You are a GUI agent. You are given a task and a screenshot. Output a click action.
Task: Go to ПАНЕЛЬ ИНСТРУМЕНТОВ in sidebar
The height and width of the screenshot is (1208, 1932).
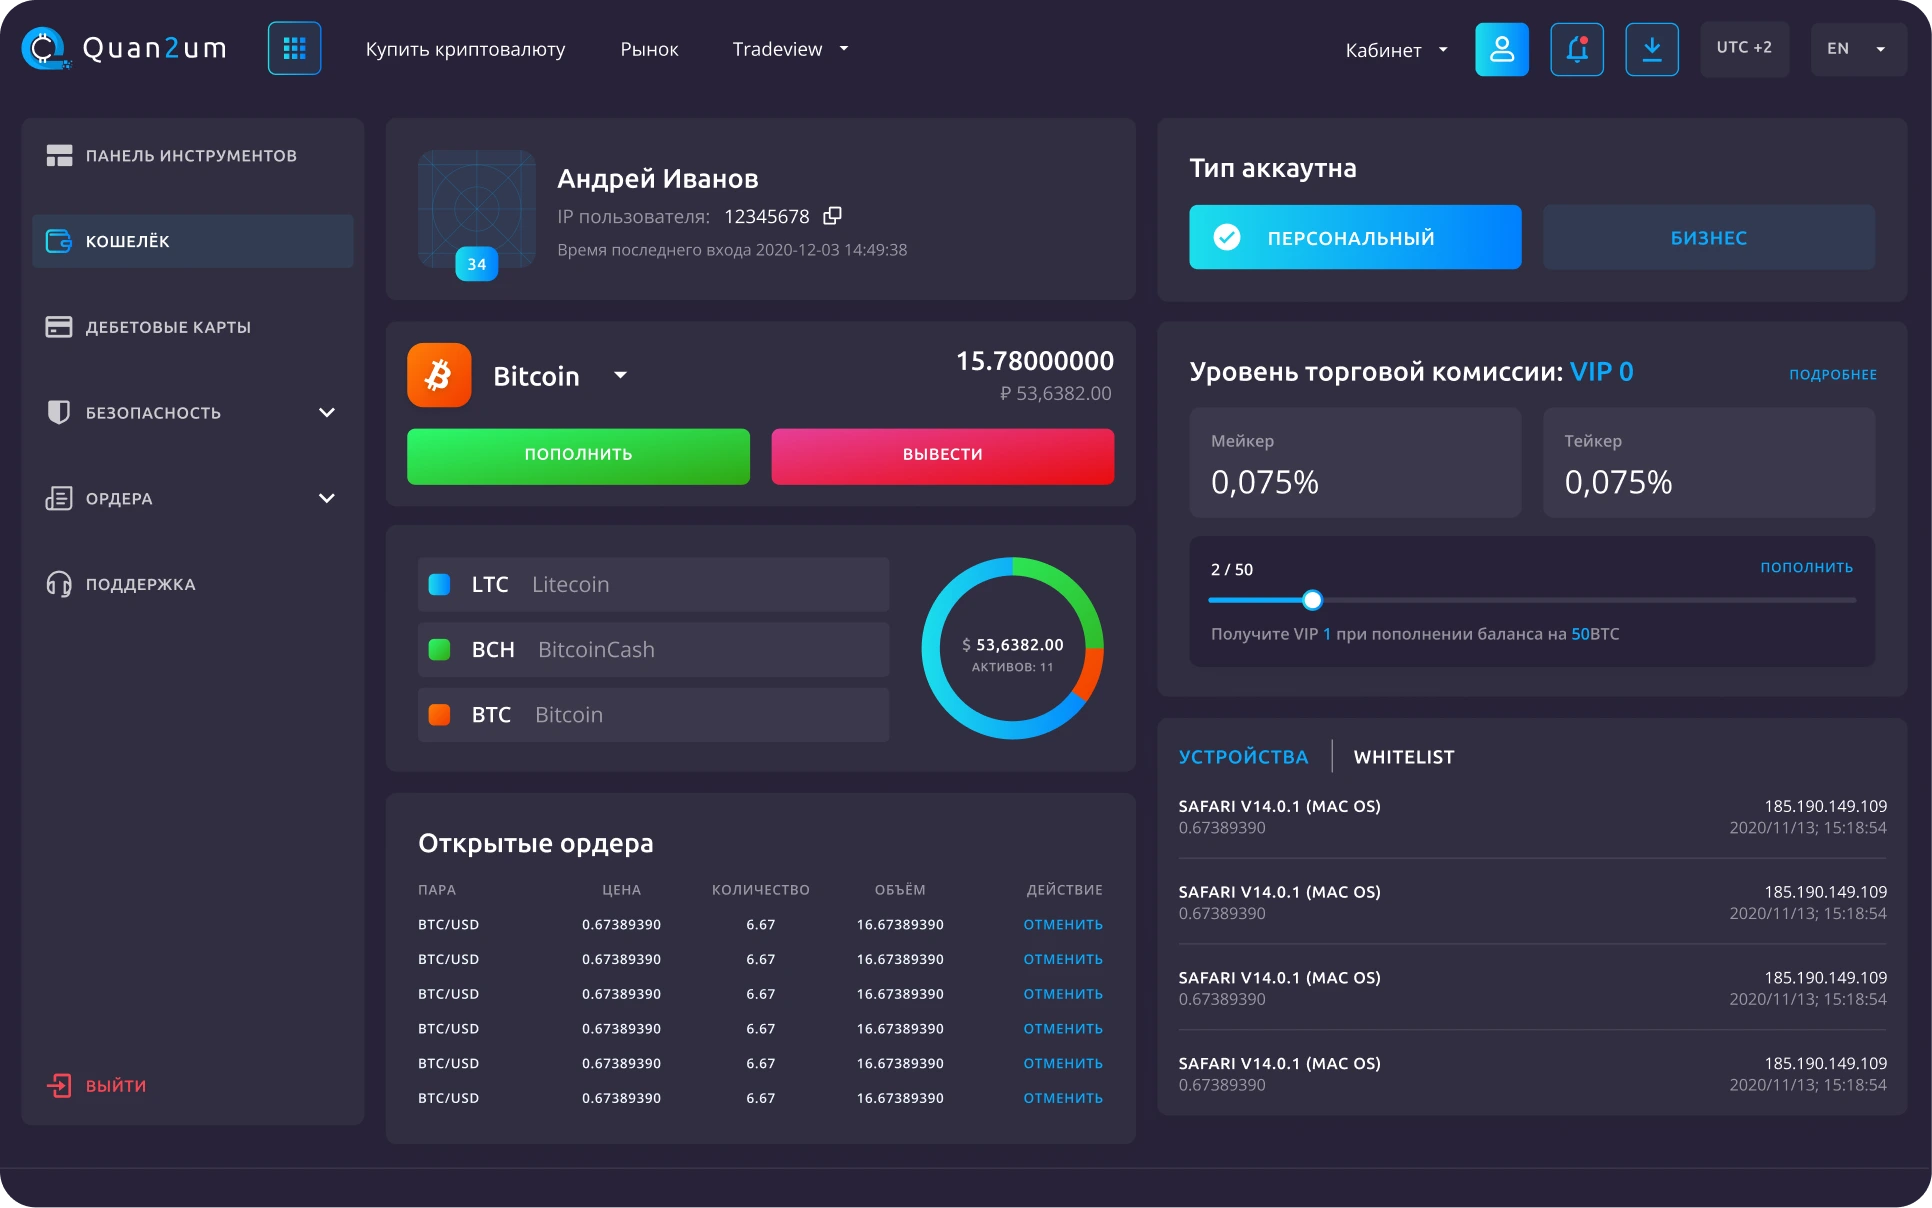(192, 155)
